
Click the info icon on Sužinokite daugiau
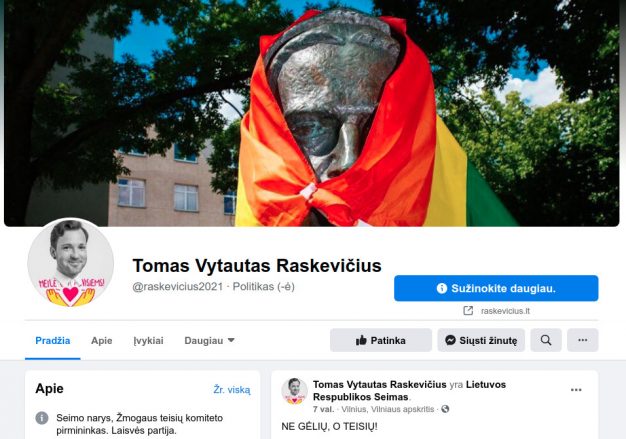(442, 288)
